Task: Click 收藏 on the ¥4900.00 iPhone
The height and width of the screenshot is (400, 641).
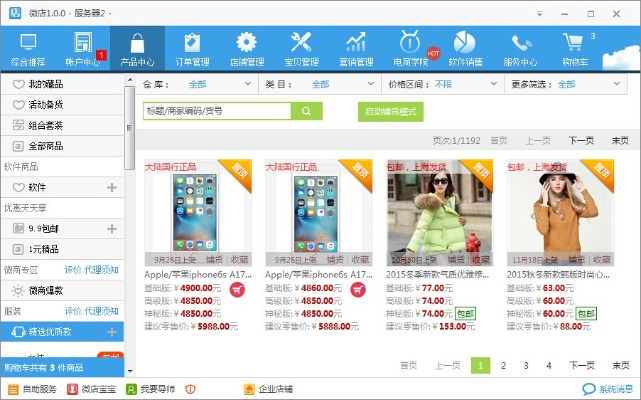Action: pyautogui.click(x=240, y=259)
